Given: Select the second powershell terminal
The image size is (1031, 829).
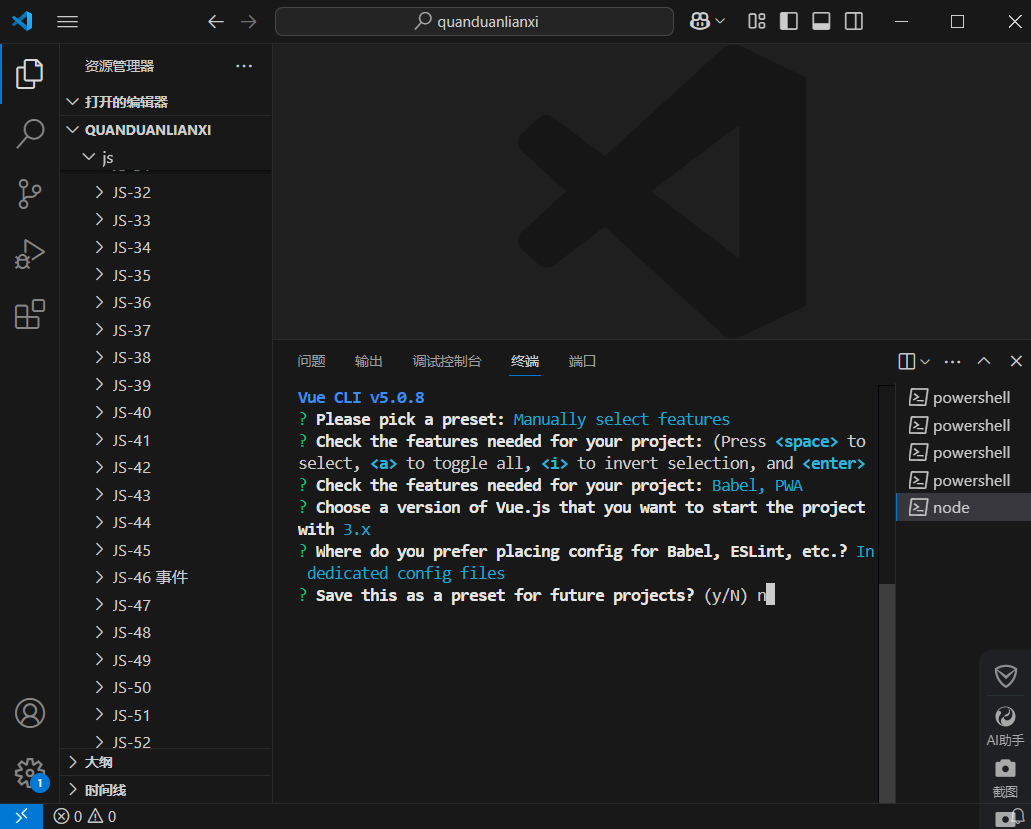Looking at the screenshot, I should coord(963,425).
